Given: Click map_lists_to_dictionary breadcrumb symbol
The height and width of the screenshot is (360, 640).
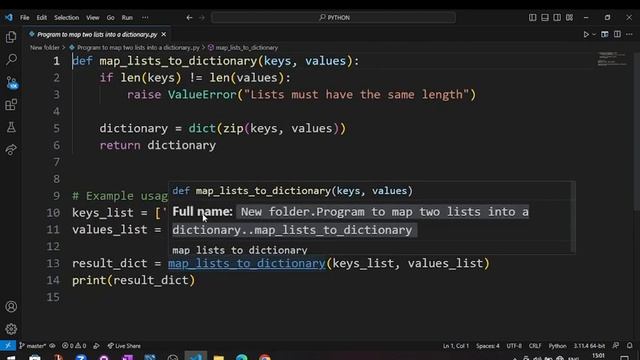Looking at the screenshot, I should (247, 48).
